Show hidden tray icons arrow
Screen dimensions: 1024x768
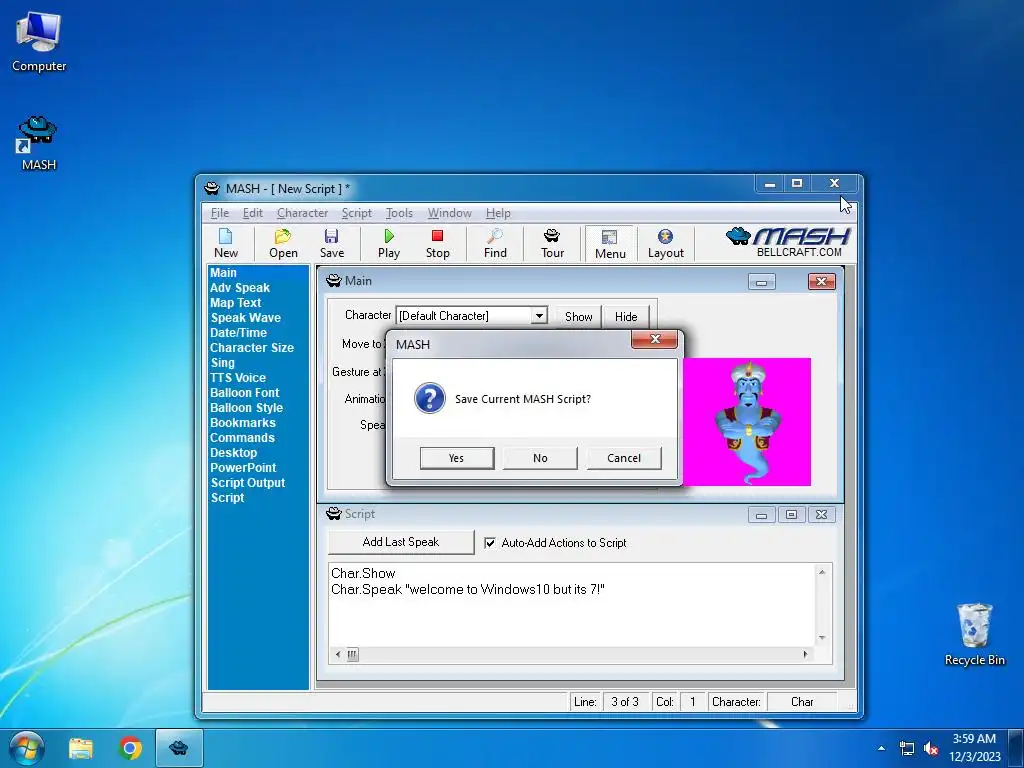click(882, 748)
